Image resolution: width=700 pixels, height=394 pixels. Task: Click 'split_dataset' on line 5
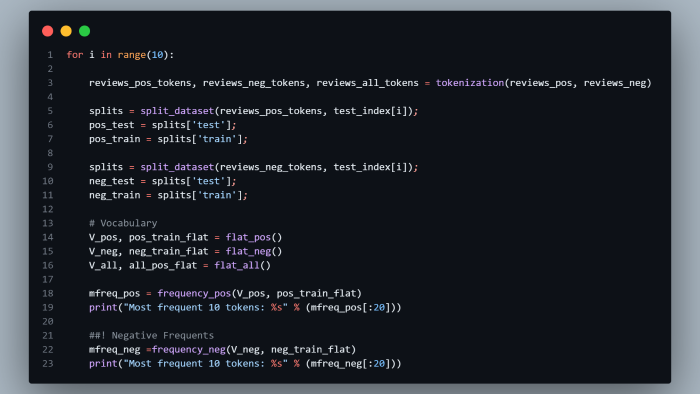click(x=177, y=111)
